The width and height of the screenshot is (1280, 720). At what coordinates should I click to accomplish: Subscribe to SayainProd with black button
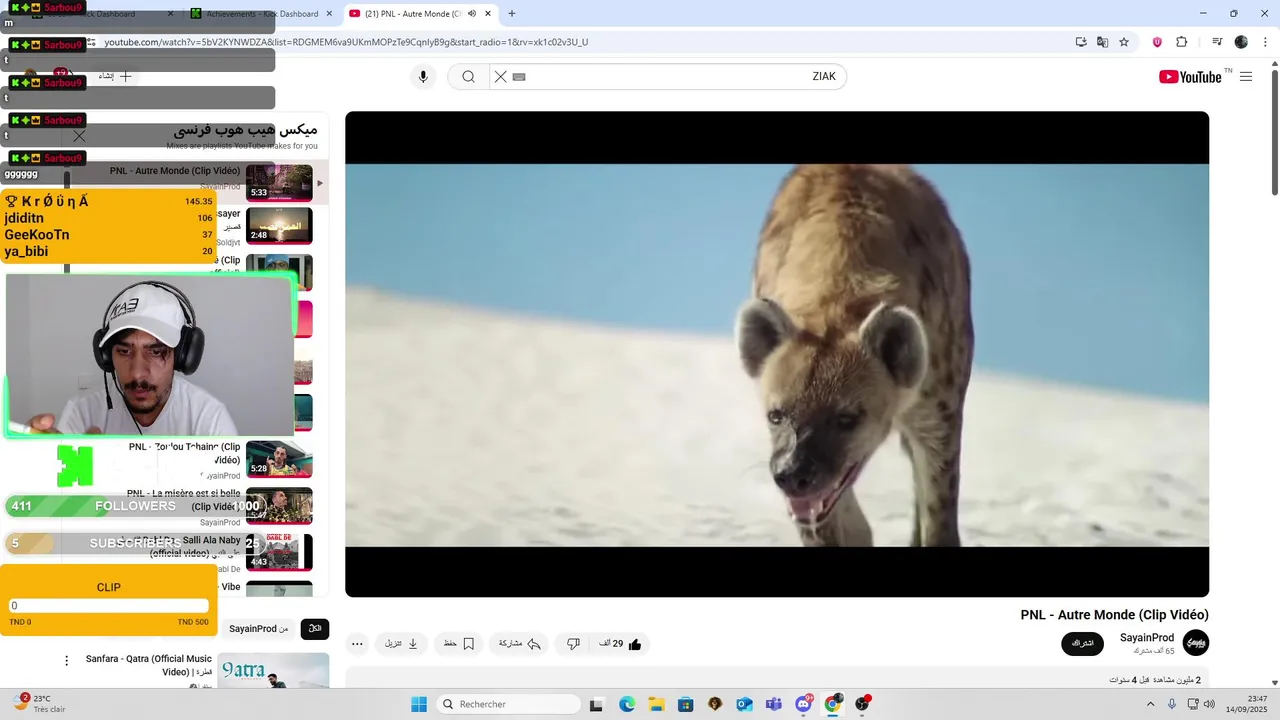point(1082,643)
